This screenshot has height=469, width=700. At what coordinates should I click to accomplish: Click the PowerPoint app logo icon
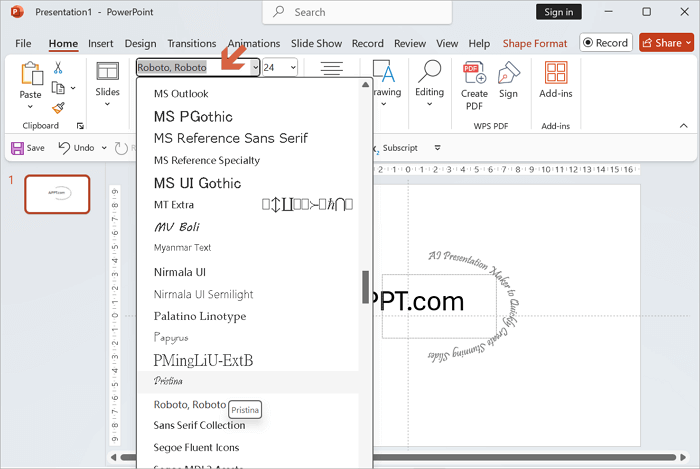point(17,12)
